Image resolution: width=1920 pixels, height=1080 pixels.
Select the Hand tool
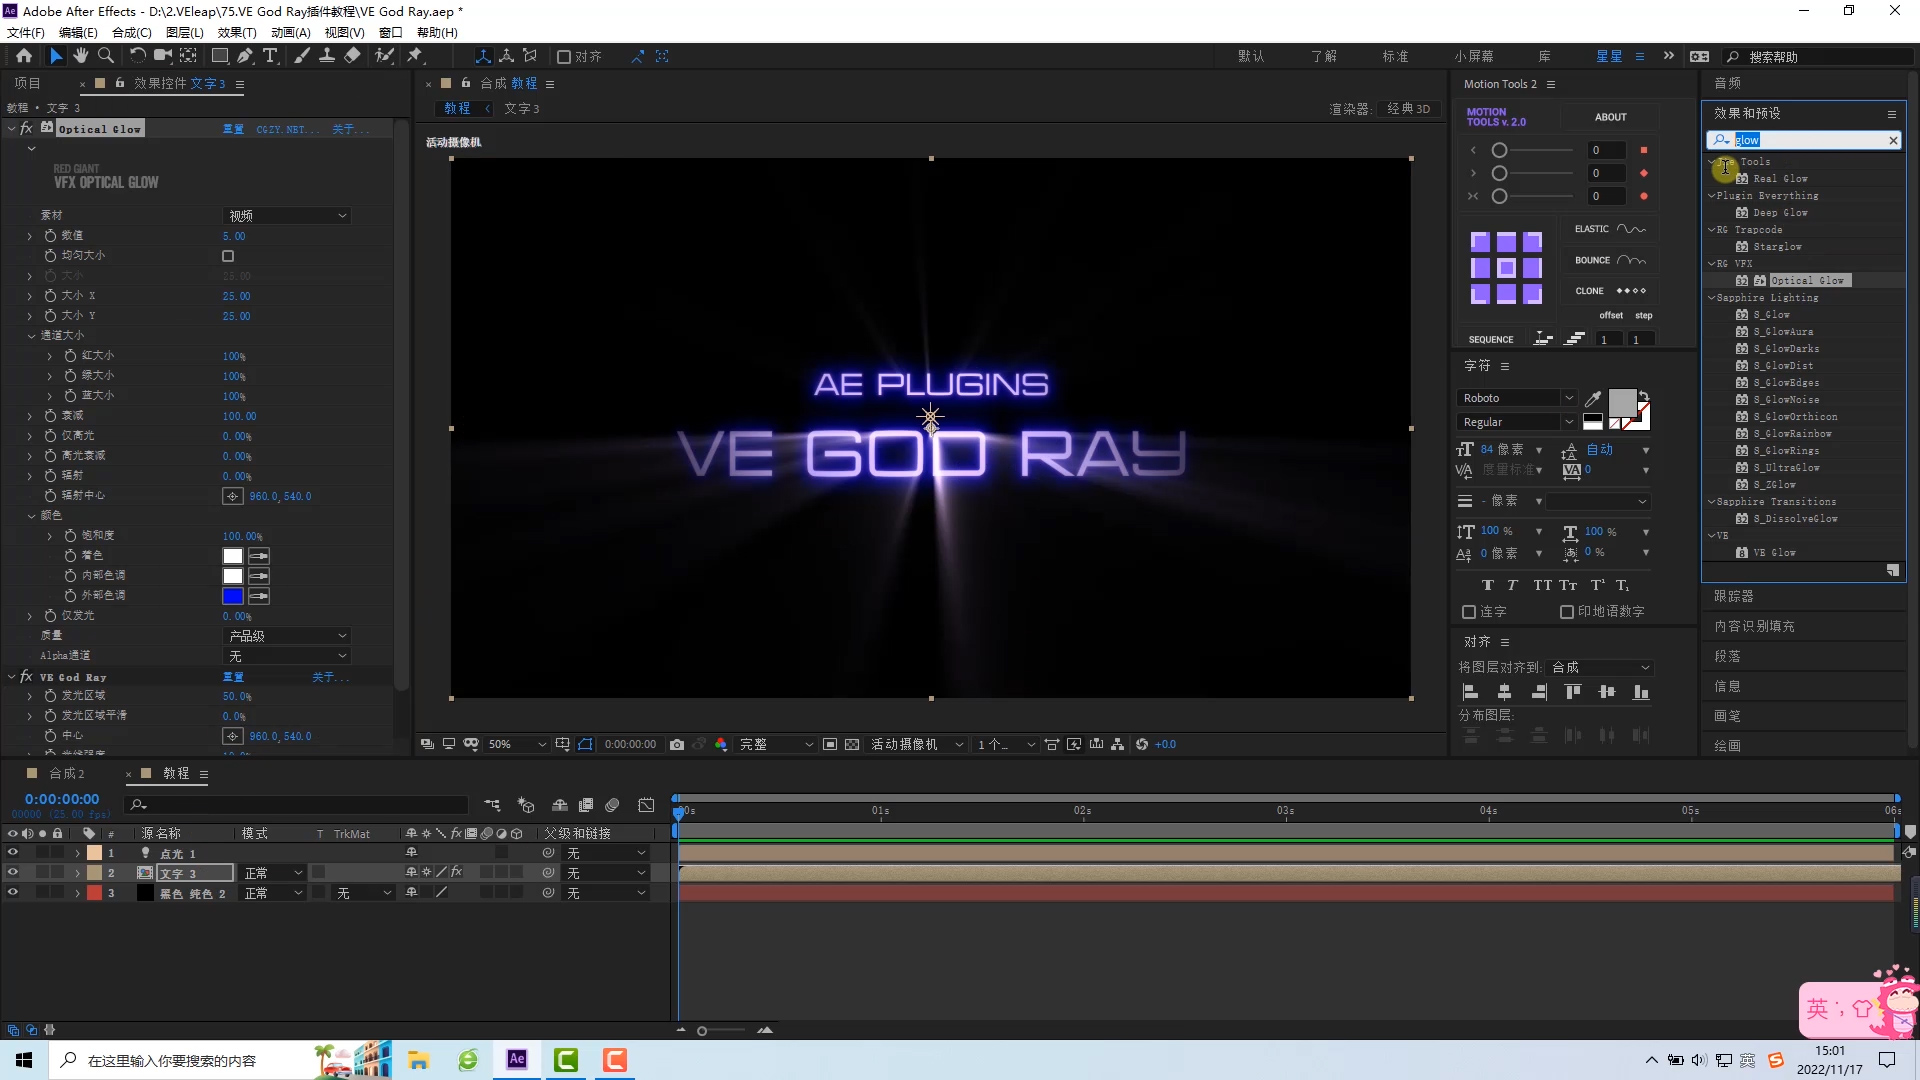click(x=81, y=56)
